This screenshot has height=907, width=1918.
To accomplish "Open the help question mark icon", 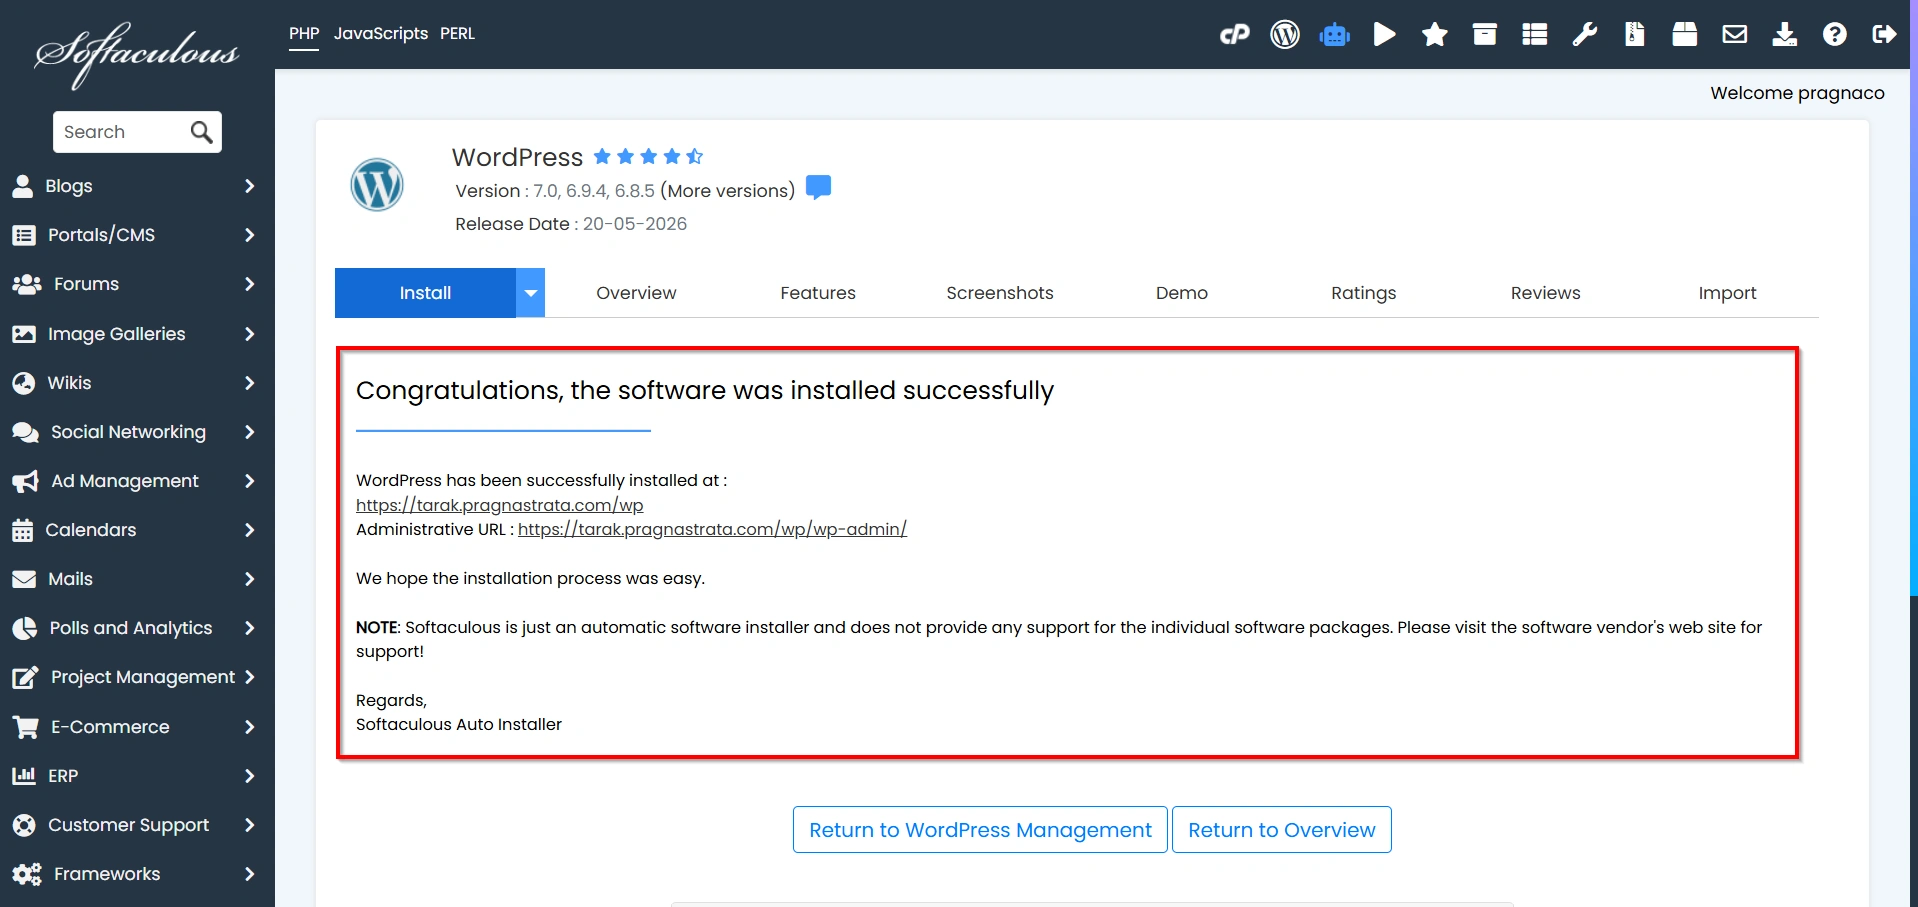I will tap(1835, 35).
